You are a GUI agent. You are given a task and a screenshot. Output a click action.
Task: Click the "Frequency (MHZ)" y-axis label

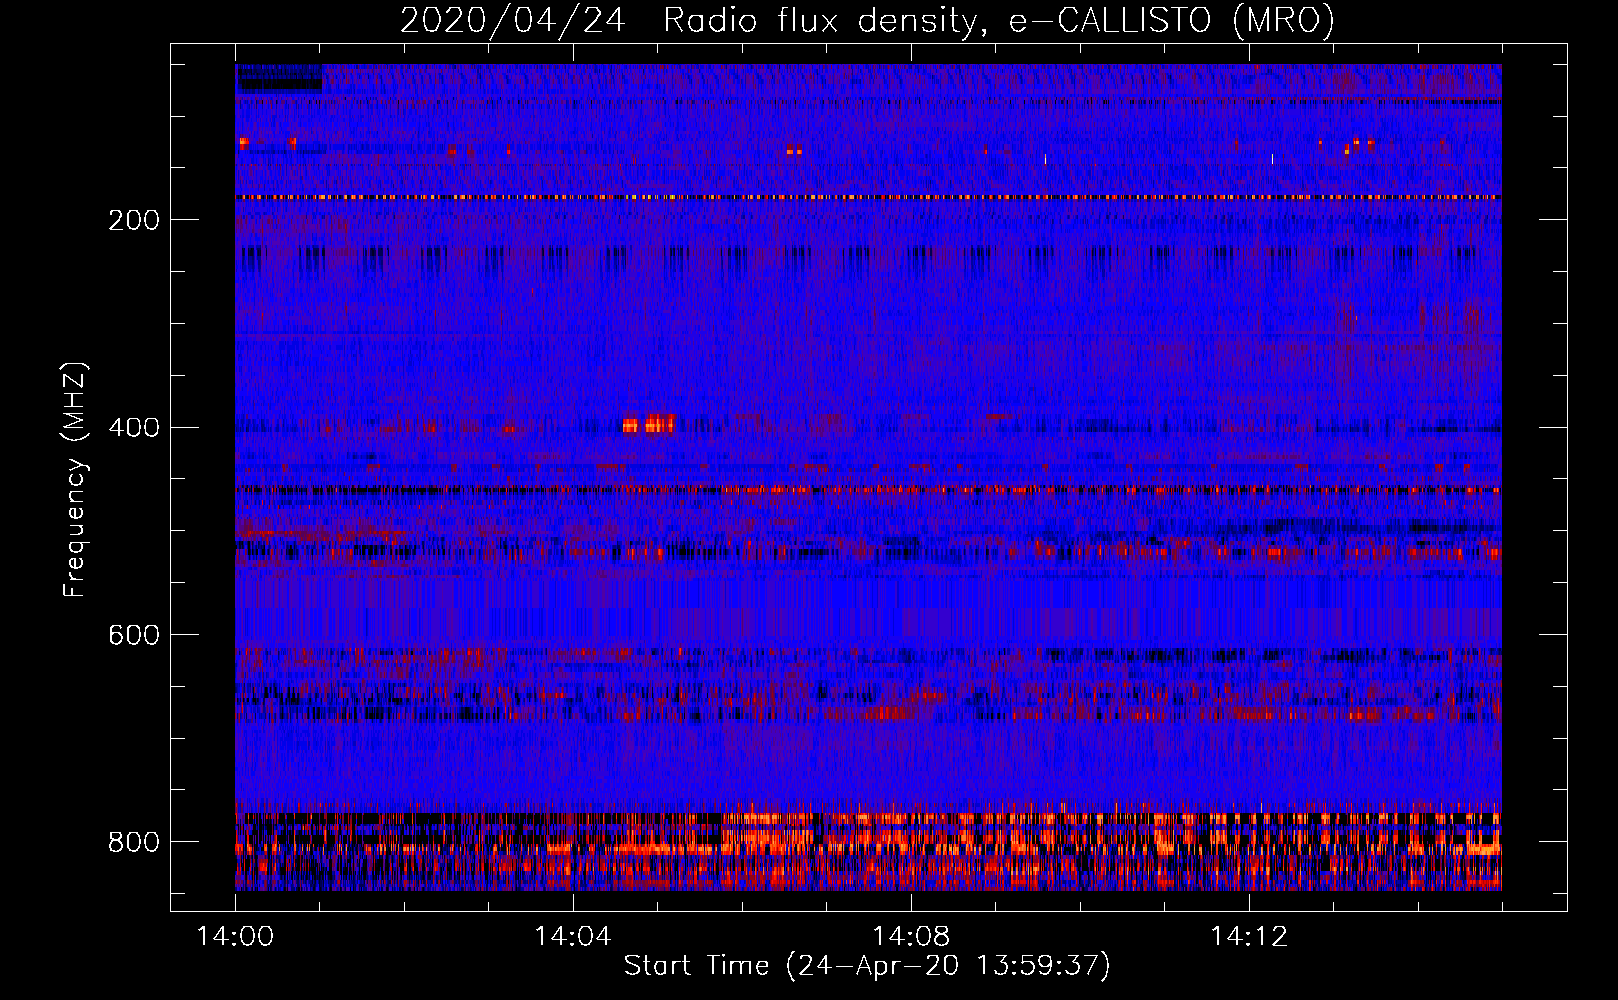[x=75, y=479]
